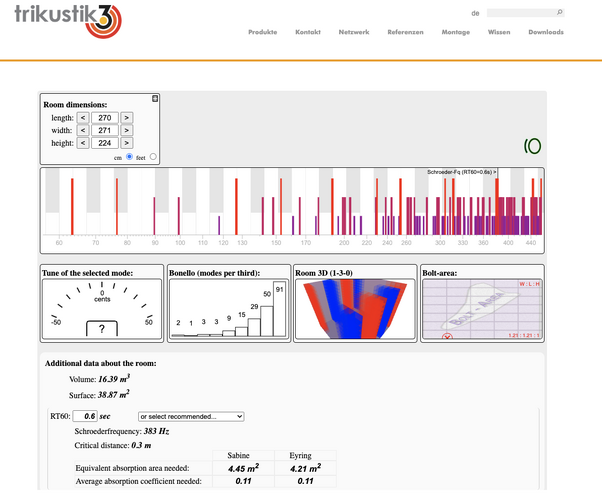The image size is (602, 500).
Task: Select the short purple mode bar near 118 Hz
Action: pyautogui.click(x=219, y=225)
